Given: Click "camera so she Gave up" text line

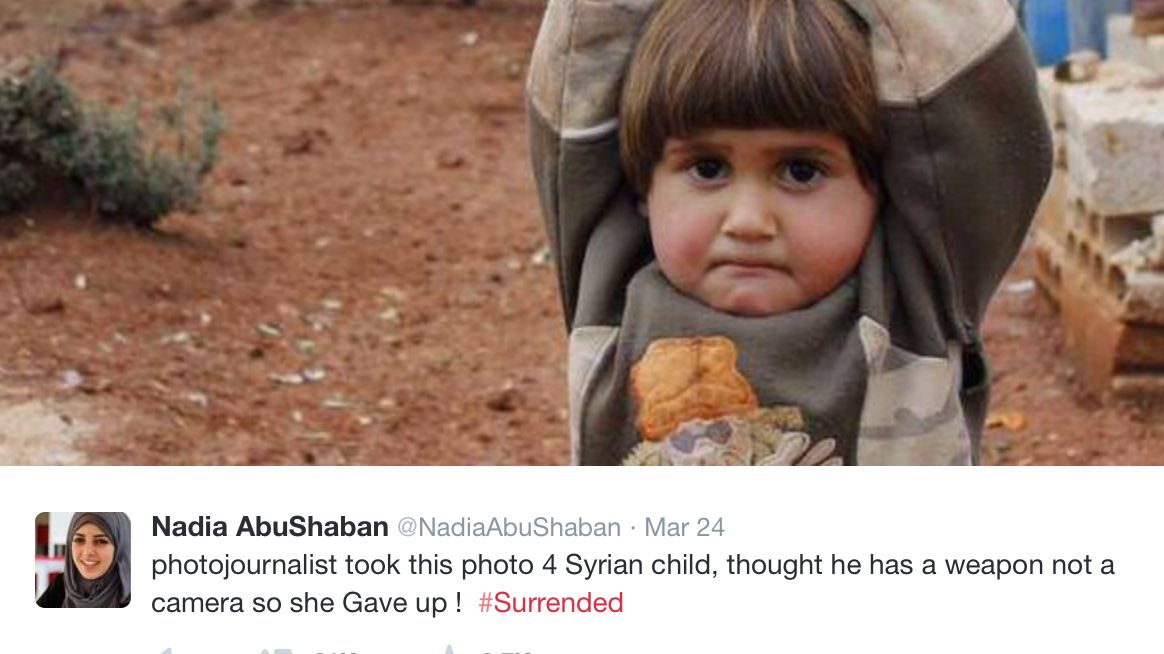Looking at the screenshot, I should tap(299, 603).
